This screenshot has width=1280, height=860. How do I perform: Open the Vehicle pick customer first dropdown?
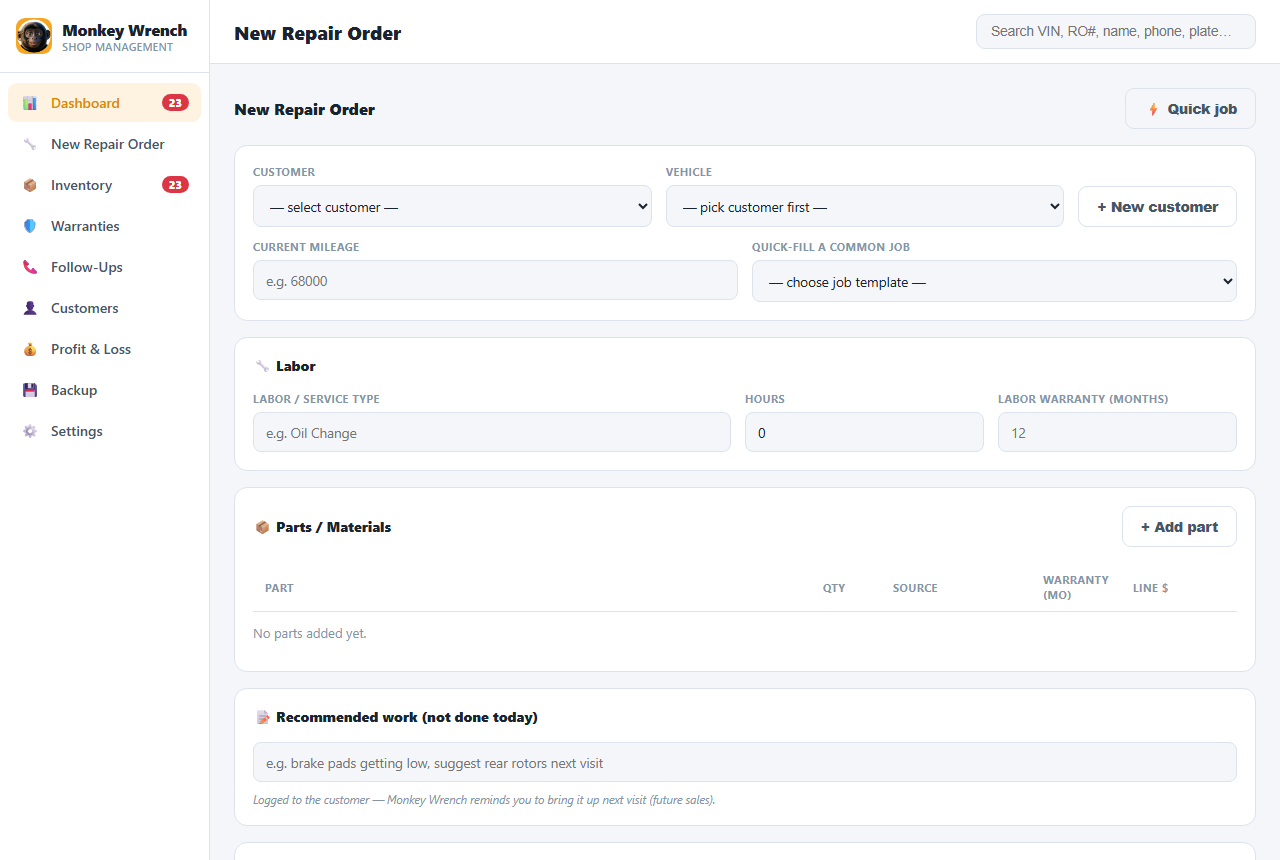point(865,207)
